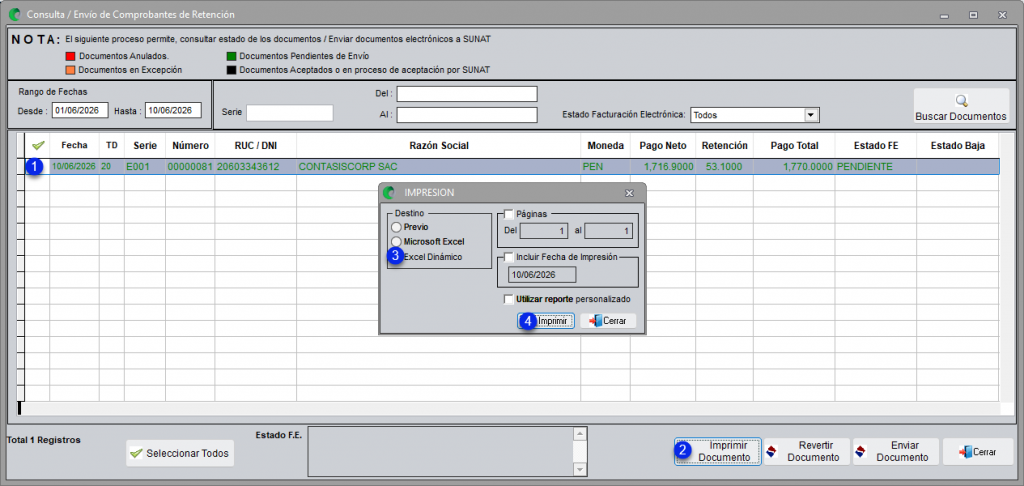Click the Estado FE column header
The width and height of the screenshot is (1024, 486).
pos(875,146)
